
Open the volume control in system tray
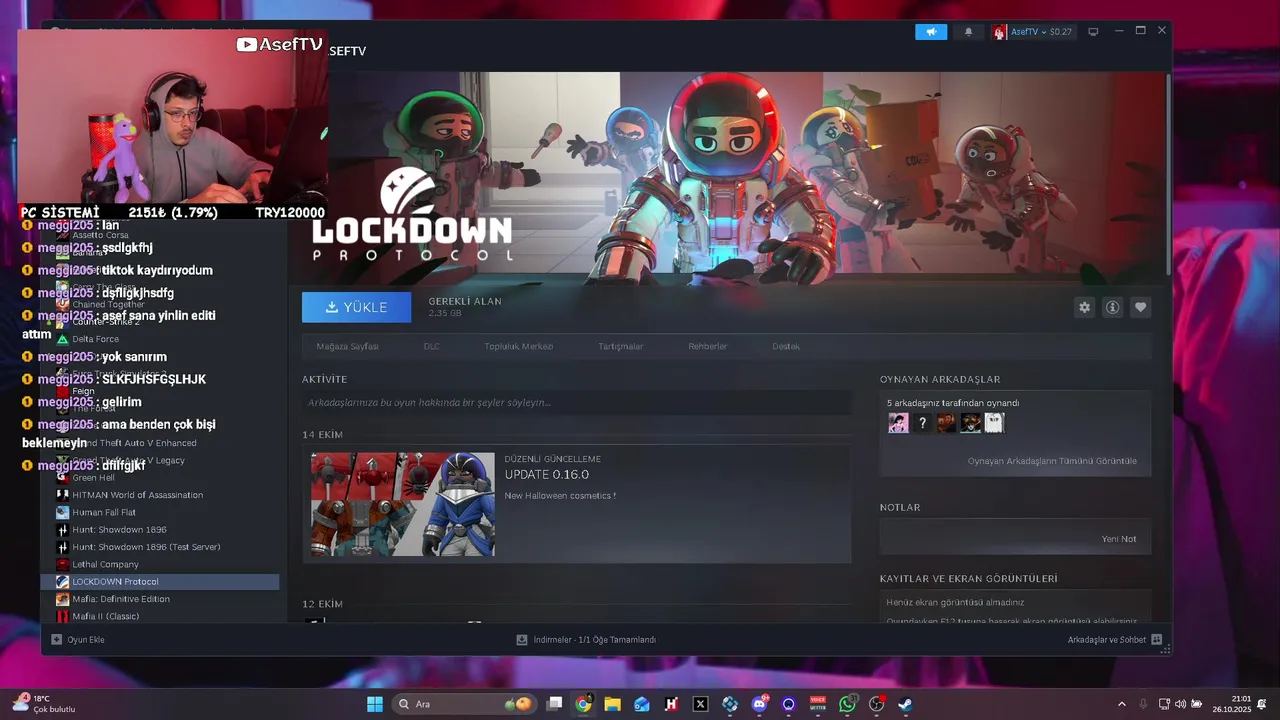(1180, 704)
